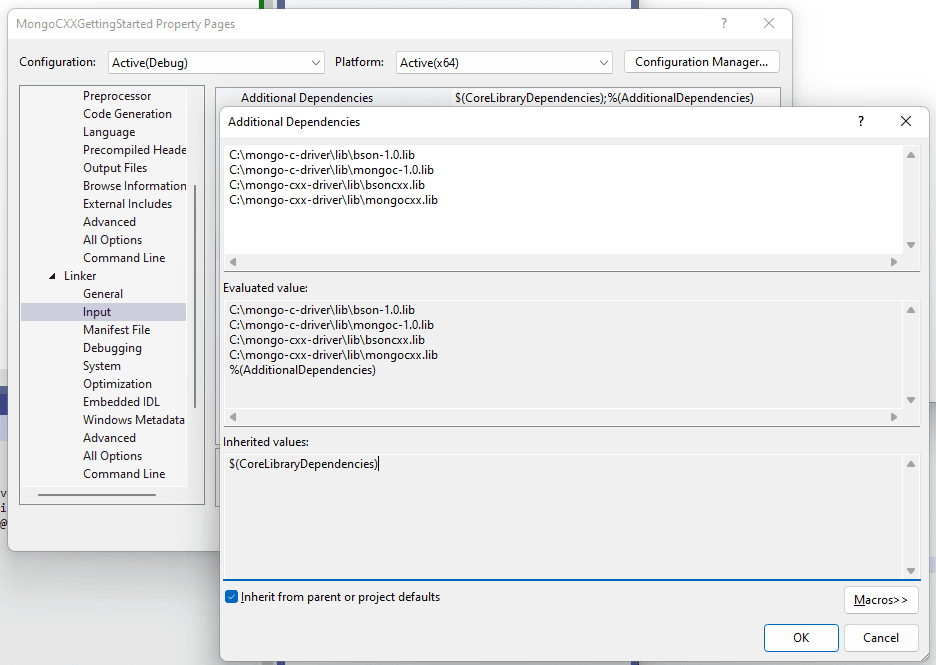Select Windows Metadata in the tree
Screen dimensions: 936x665
click(133, 420)
